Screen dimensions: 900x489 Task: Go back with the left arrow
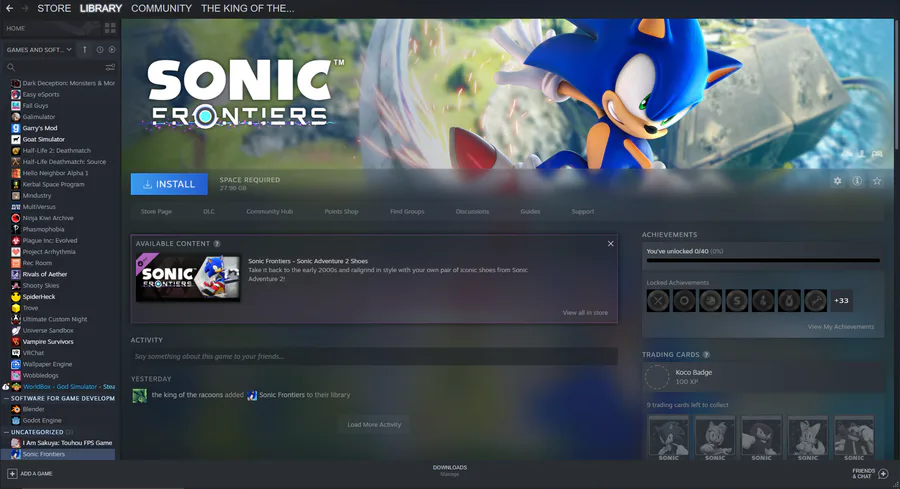click(9, 8)
